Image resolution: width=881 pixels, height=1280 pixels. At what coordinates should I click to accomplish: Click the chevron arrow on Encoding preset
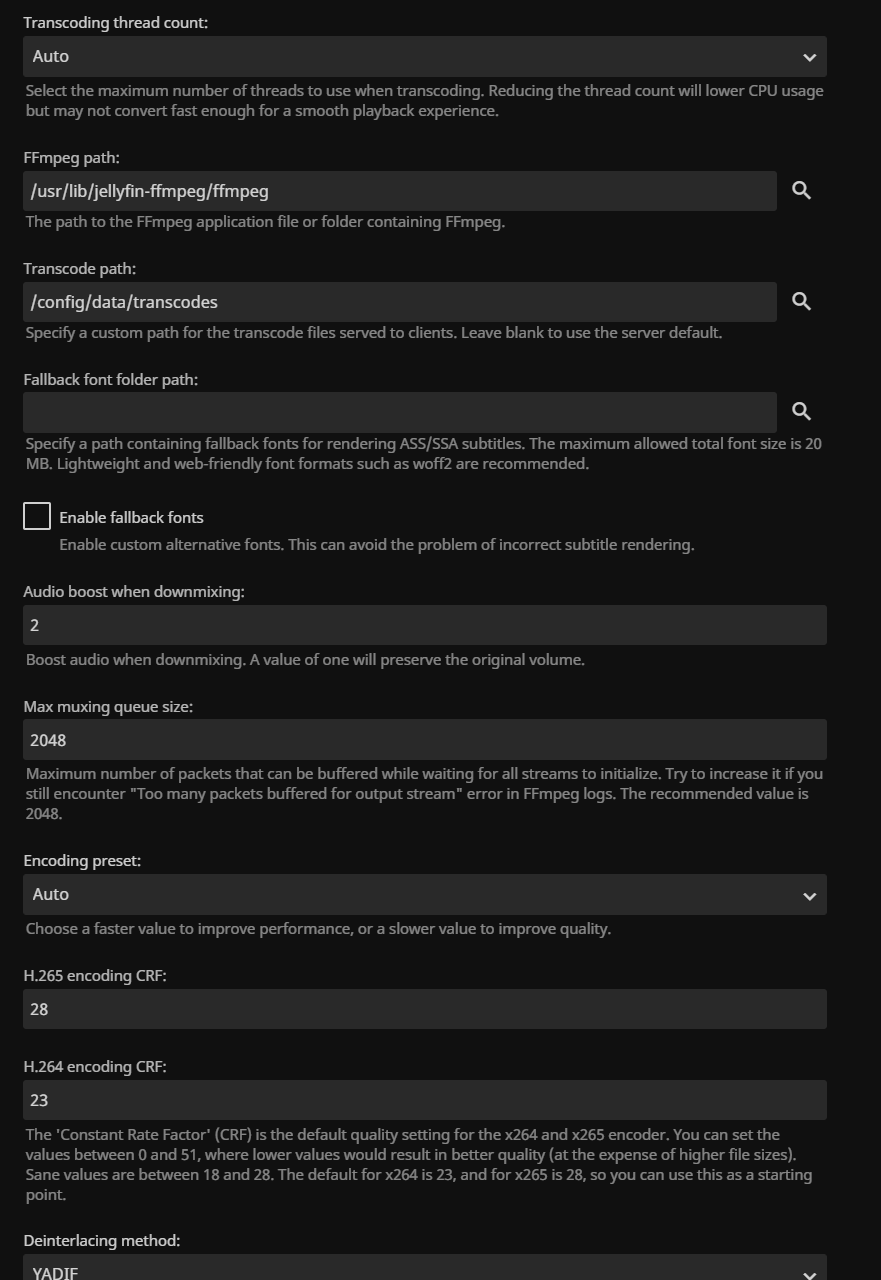point(809,896)
